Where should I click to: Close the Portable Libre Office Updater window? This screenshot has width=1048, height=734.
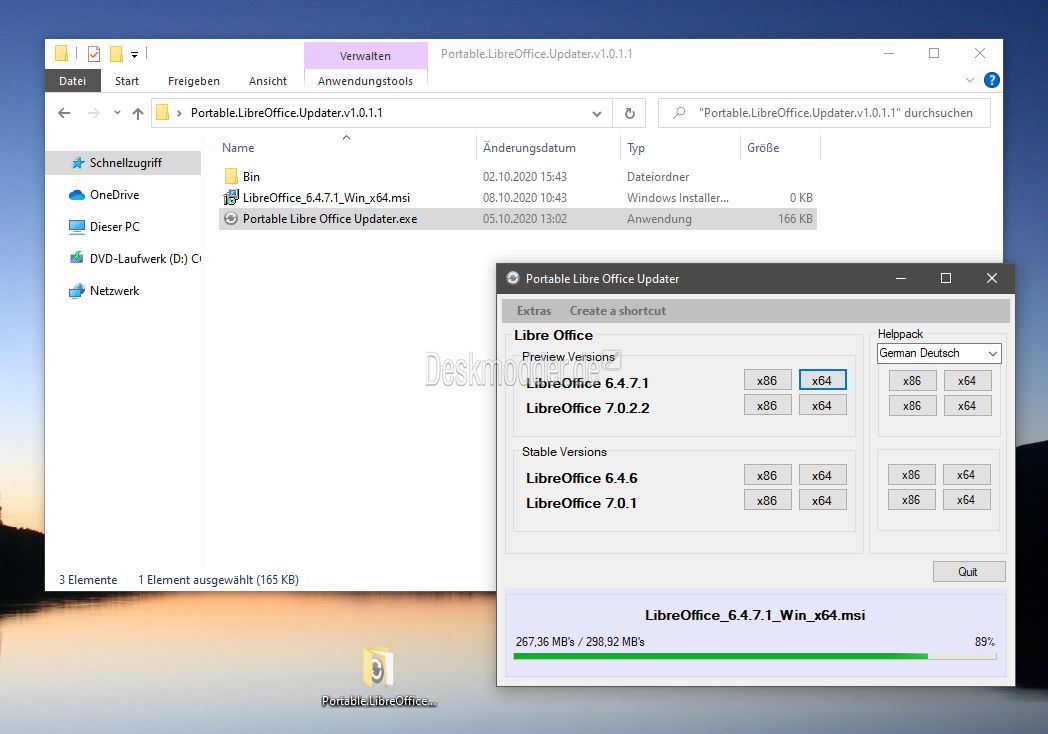[x=992, y=278]
